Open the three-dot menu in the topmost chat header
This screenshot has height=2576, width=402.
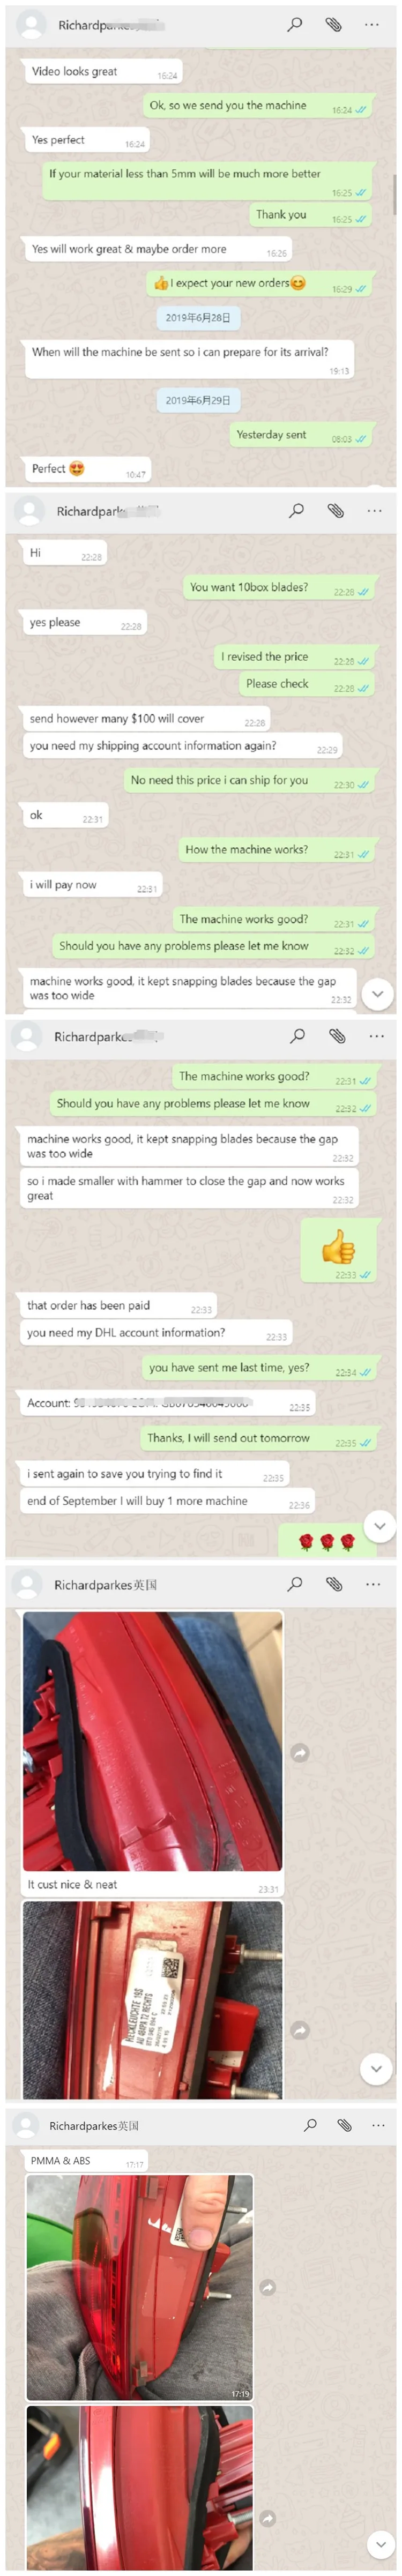pyautogui.click(x=372, y=24)
